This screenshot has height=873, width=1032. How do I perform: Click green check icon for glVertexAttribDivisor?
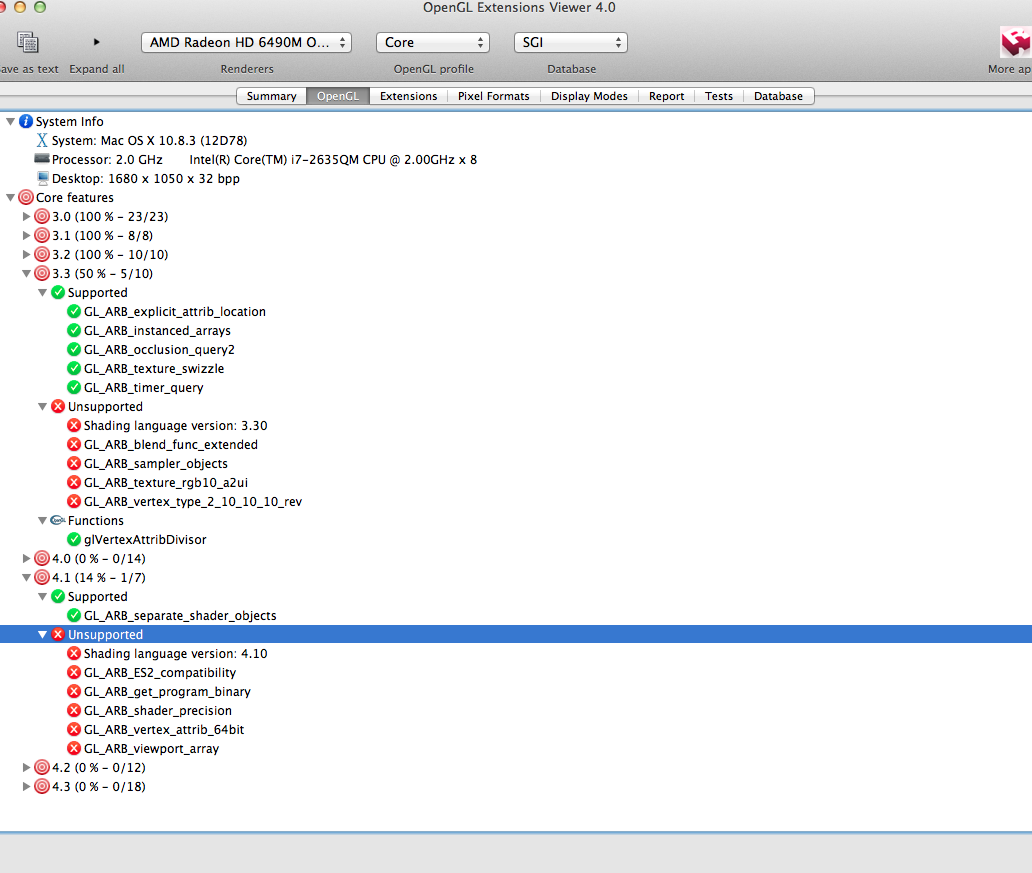click(74, 539)
